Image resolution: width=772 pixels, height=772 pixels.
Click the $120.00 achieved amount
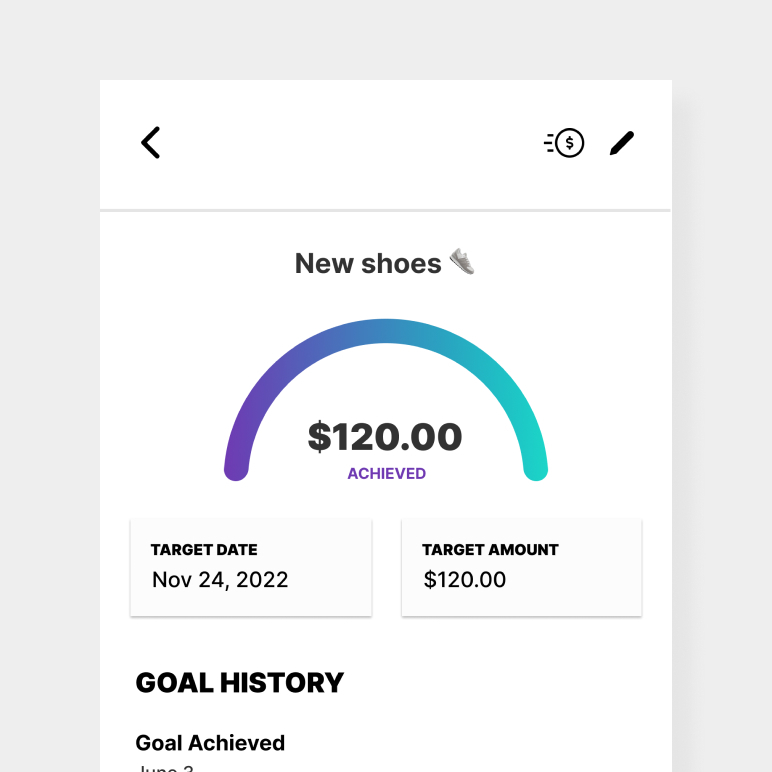pos(385,437)
